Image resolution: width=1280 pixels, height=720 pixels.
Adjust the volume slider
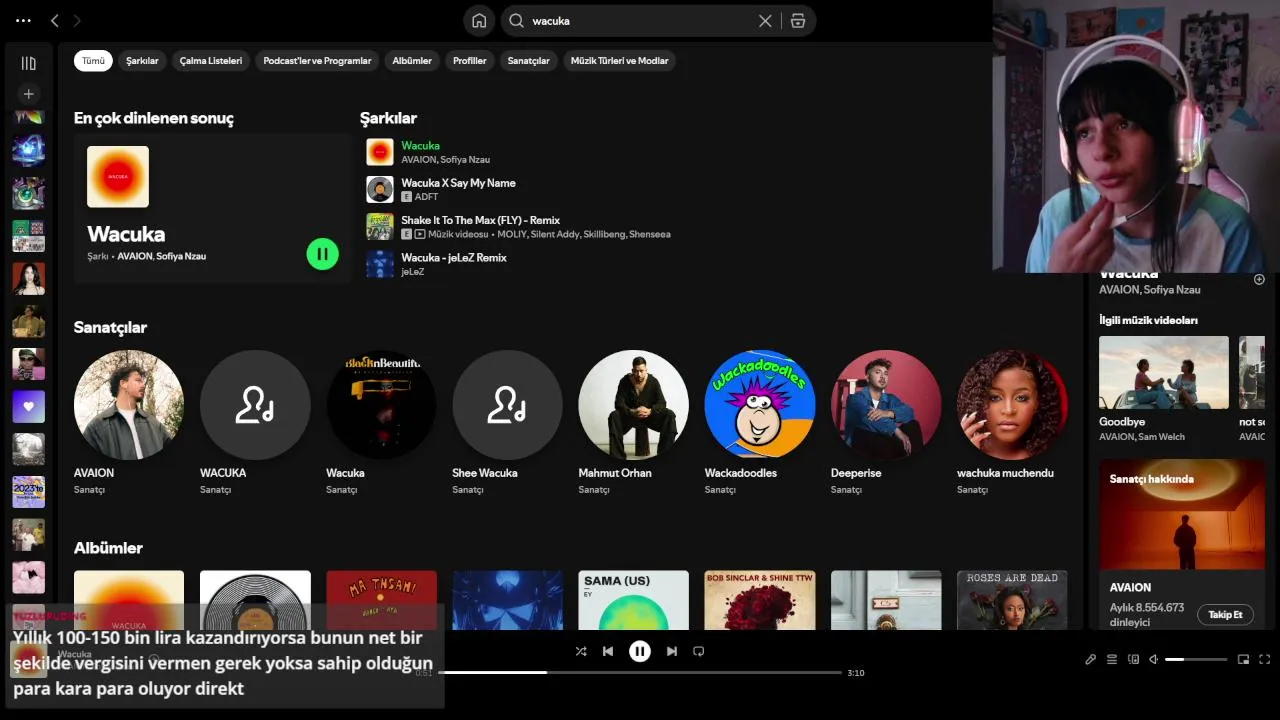point(1196,659)
